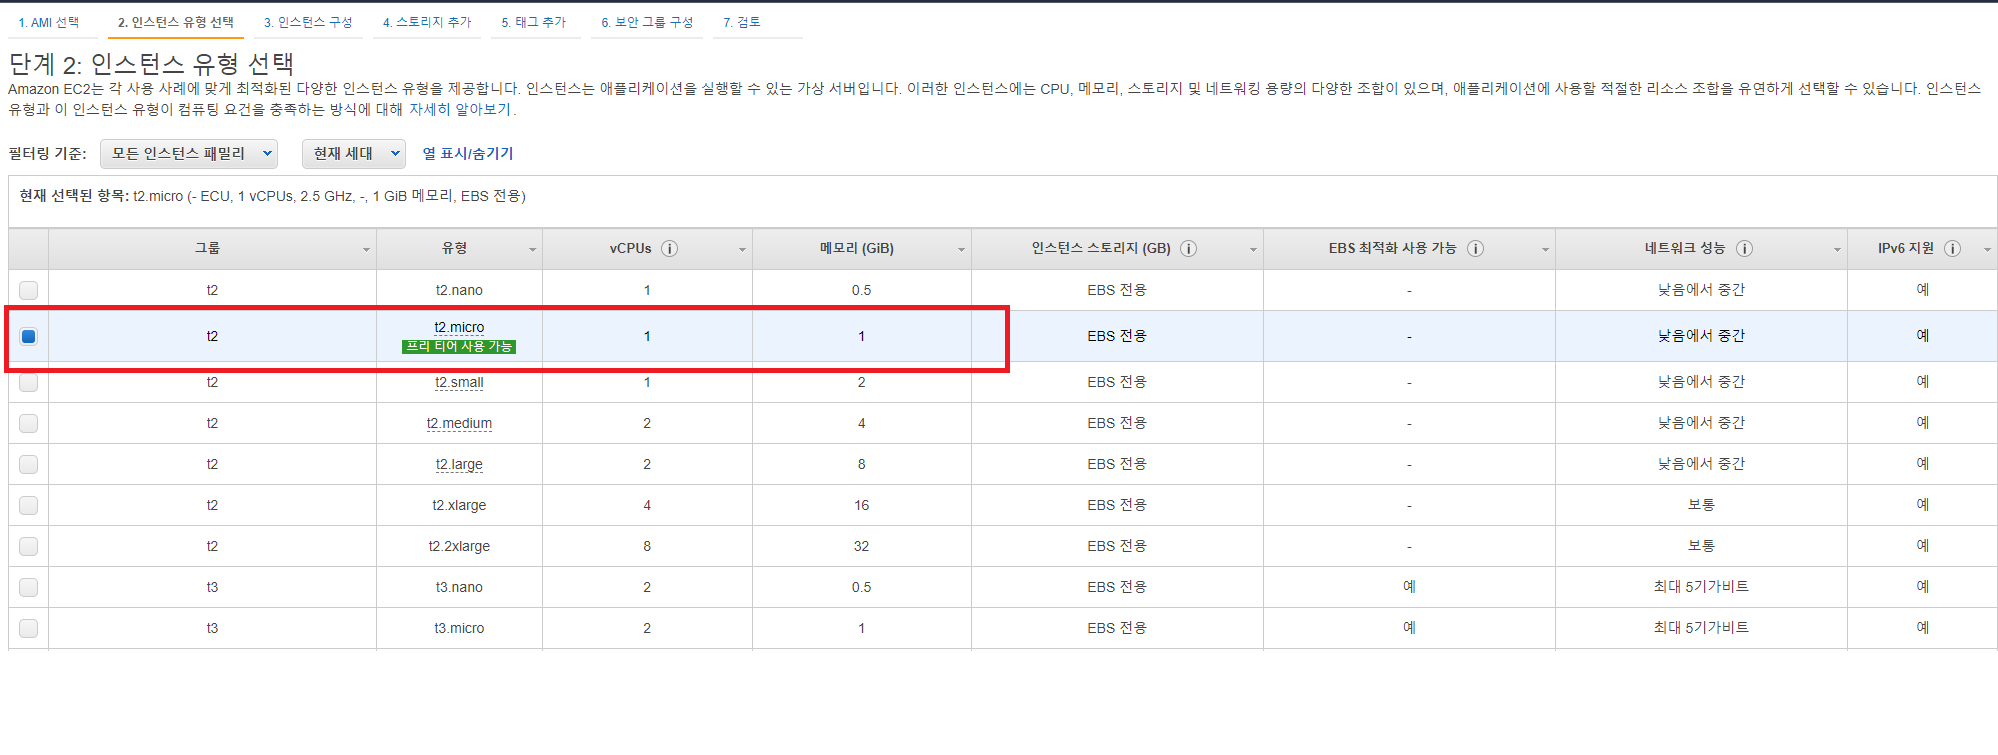Open the 메모리 (GiB) column sort arrow

tap(961, 250)
